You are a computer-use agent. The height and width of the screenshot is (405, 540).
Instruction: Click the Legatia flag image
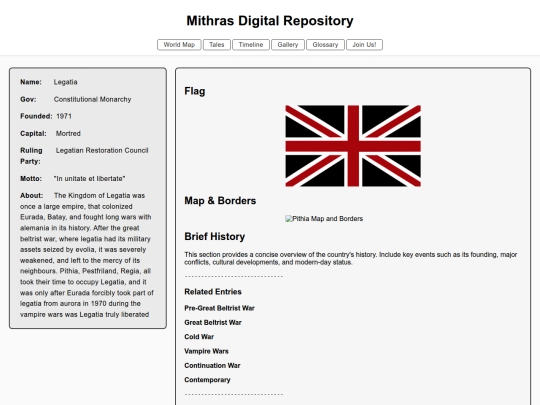coord(353,146)
